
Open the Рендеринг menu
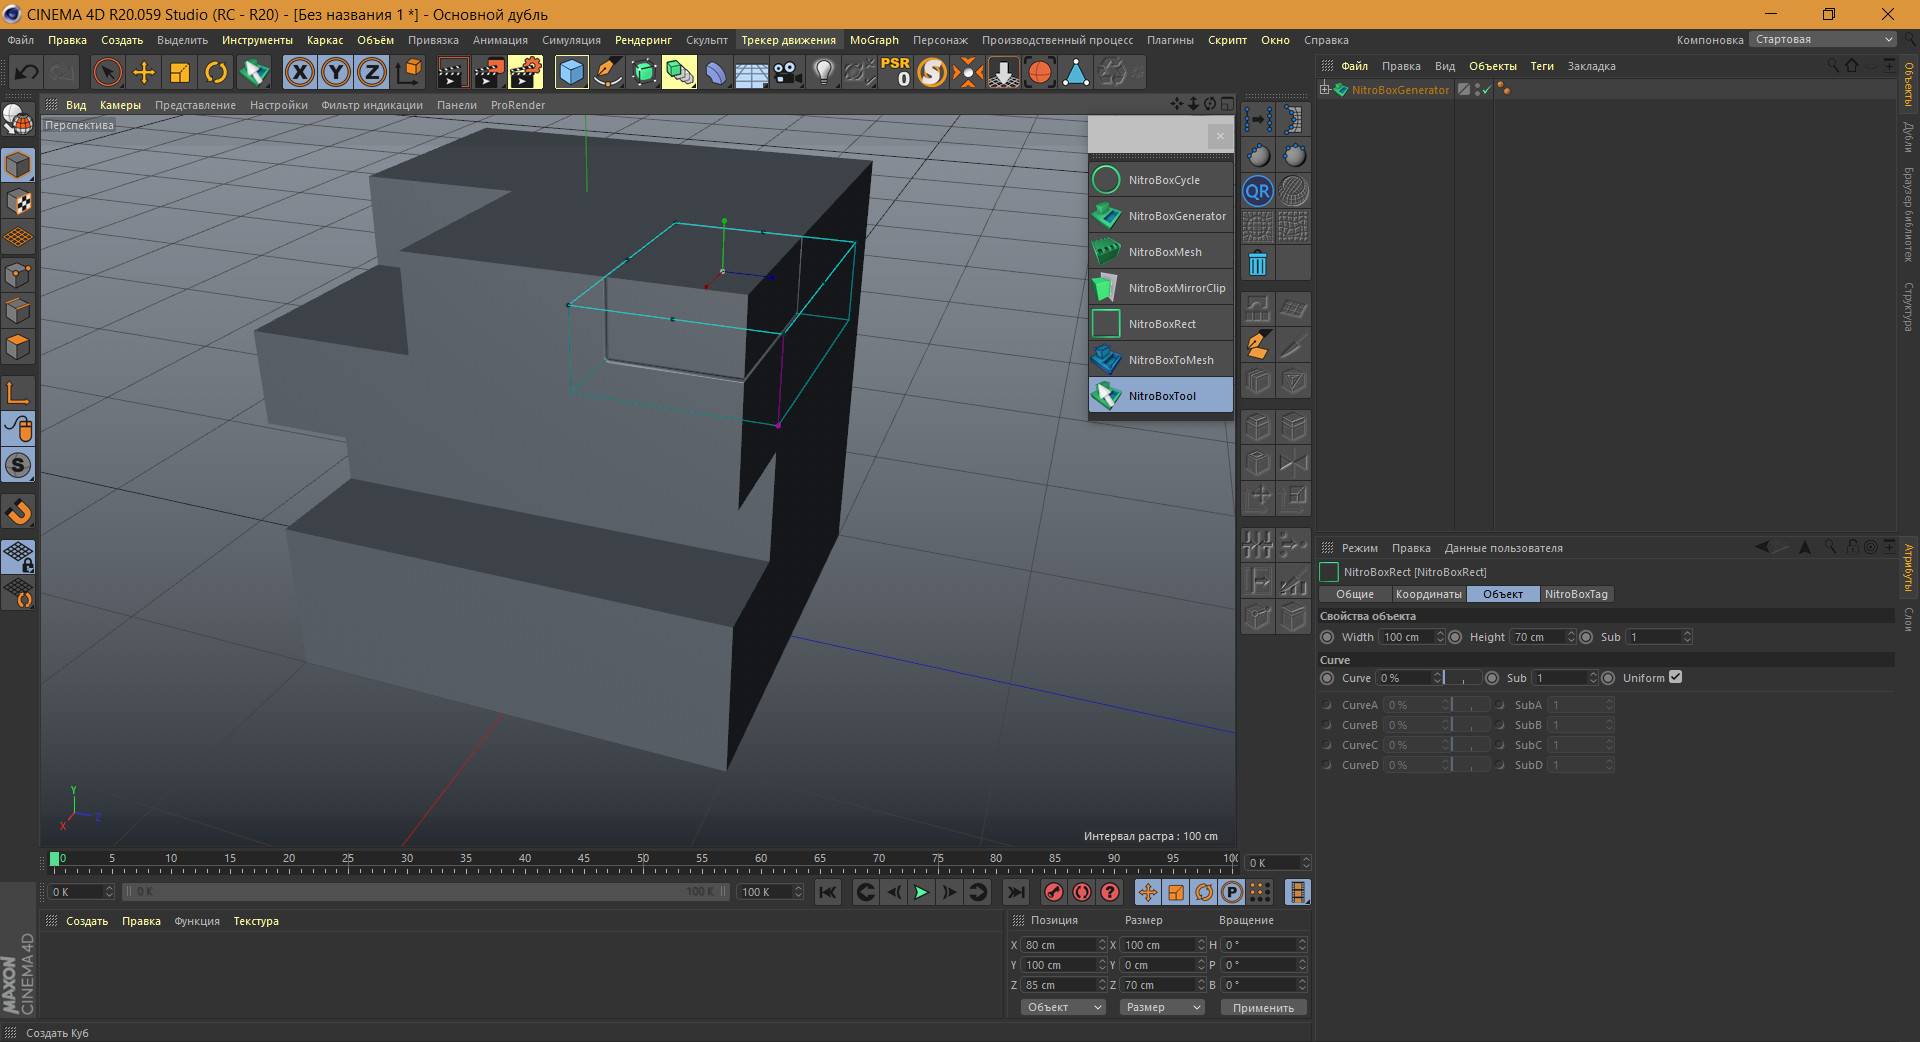[643, 40]
